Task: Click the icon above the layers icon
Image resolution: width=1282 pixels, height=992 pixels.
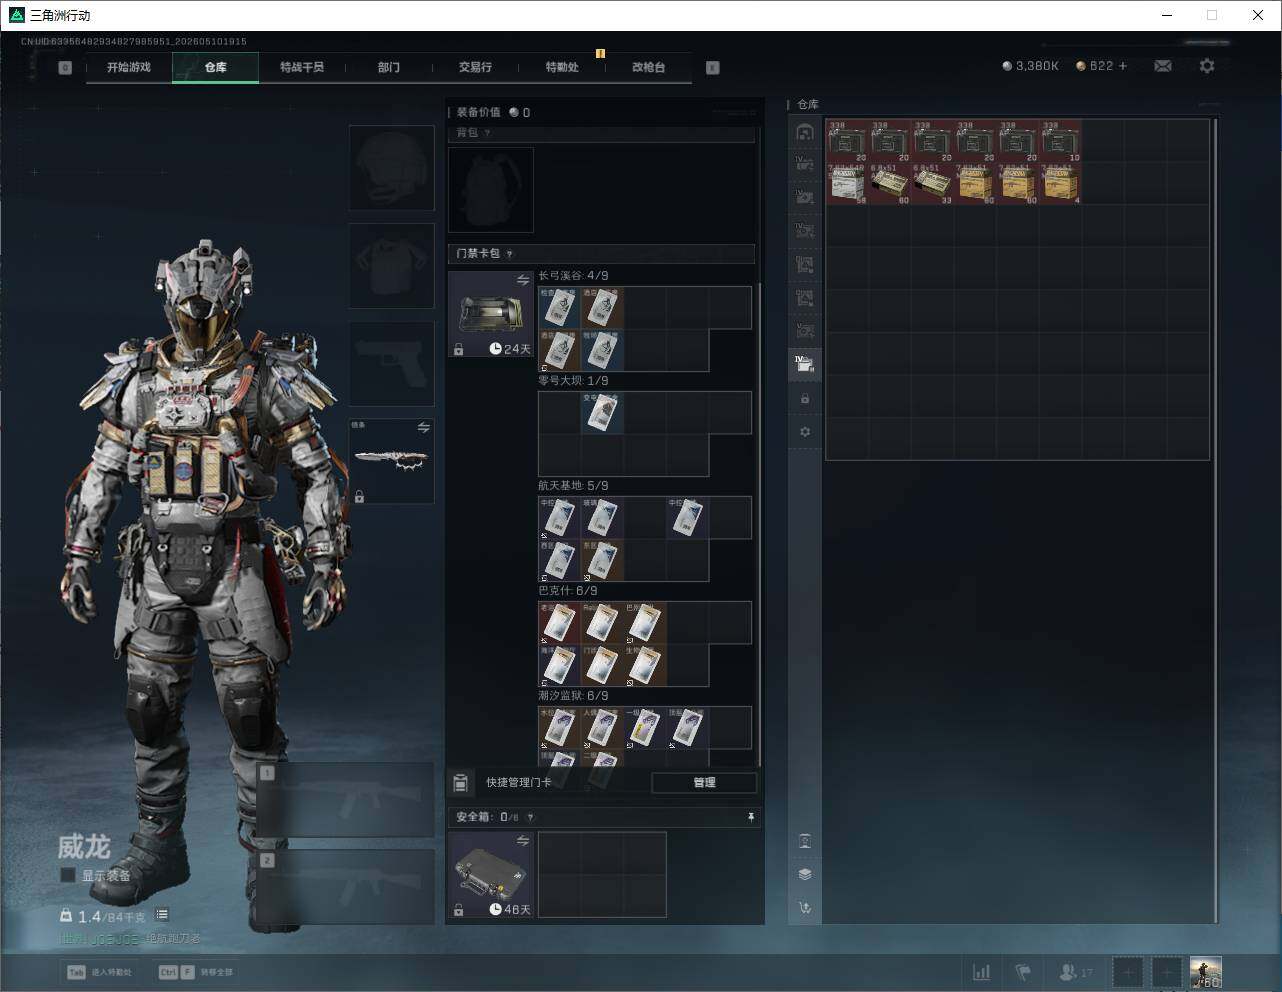Action: (805, 841)
